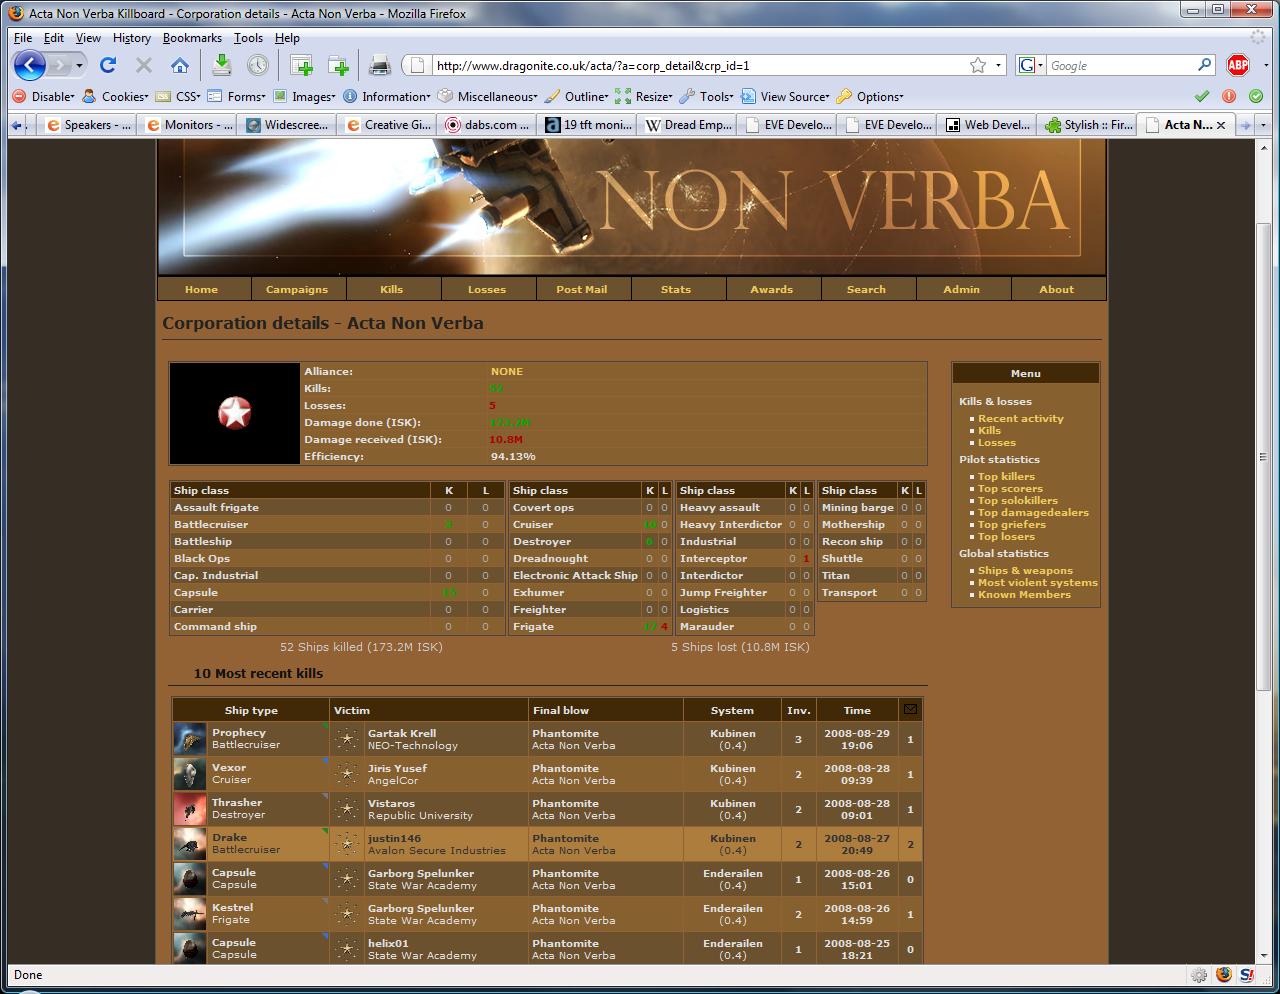The image size is (1280, 994).
Task: Open the View Source dropdown
Action: coord(785,97)
